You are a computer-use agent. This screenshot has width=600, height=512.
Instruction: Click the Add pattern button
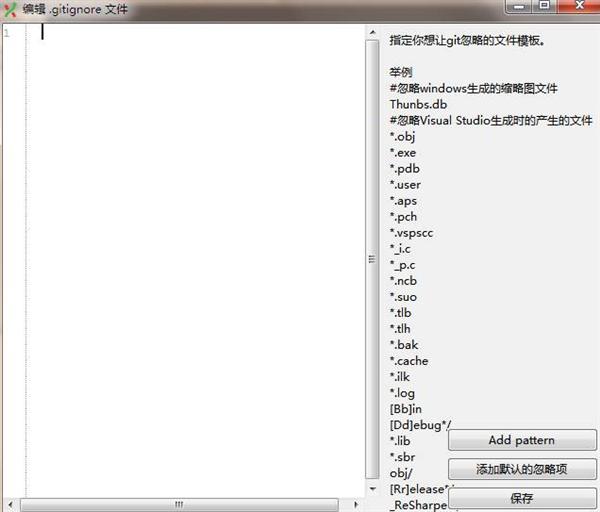point(522,440)
